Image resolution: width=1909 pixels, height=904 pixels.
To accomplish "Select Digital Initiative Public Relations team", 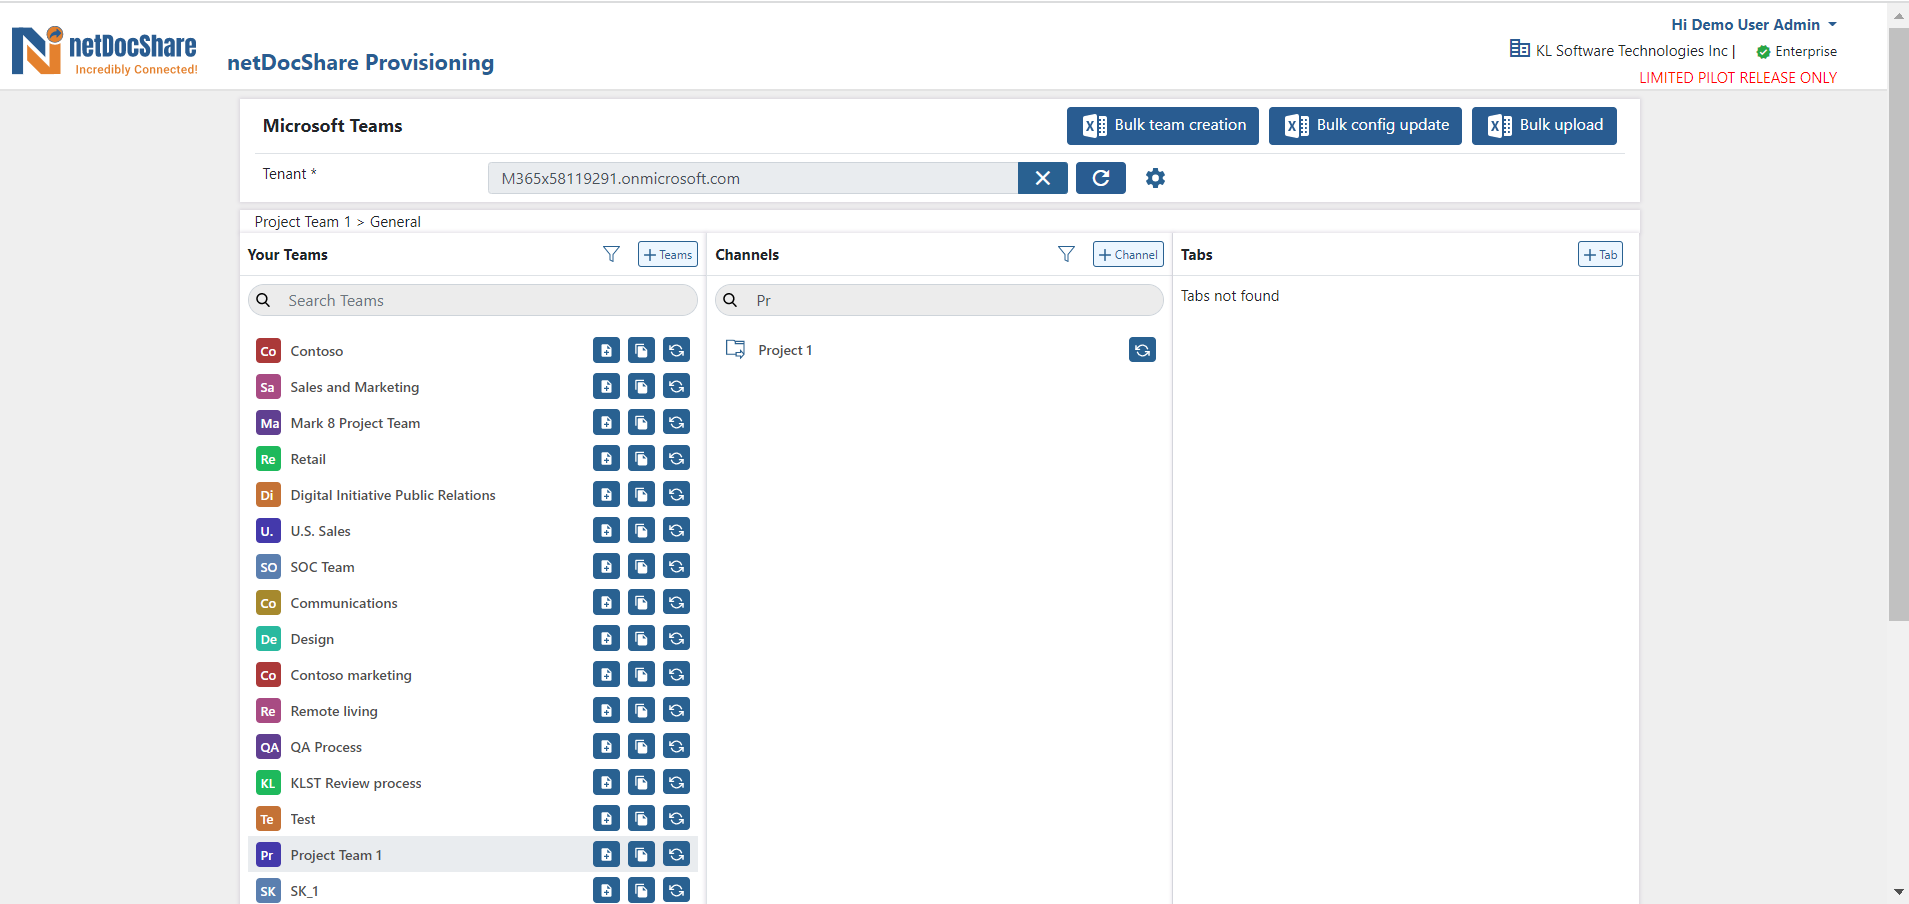I will coord(393,495).
